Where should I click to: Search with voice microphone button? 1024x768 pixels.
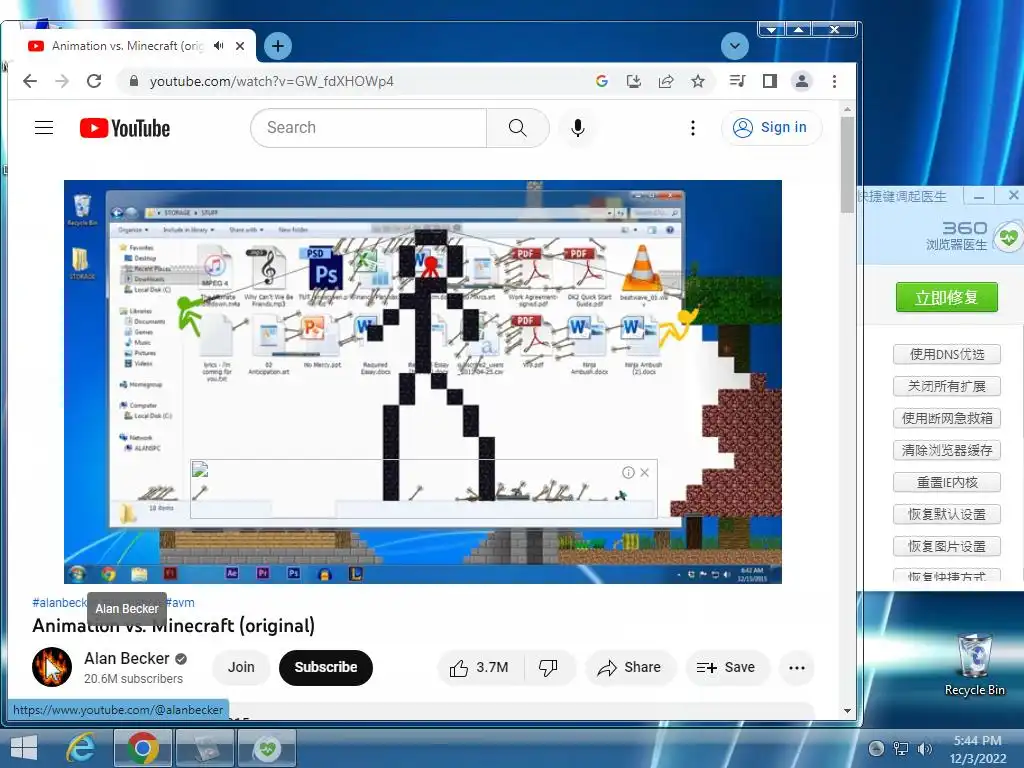577,127
